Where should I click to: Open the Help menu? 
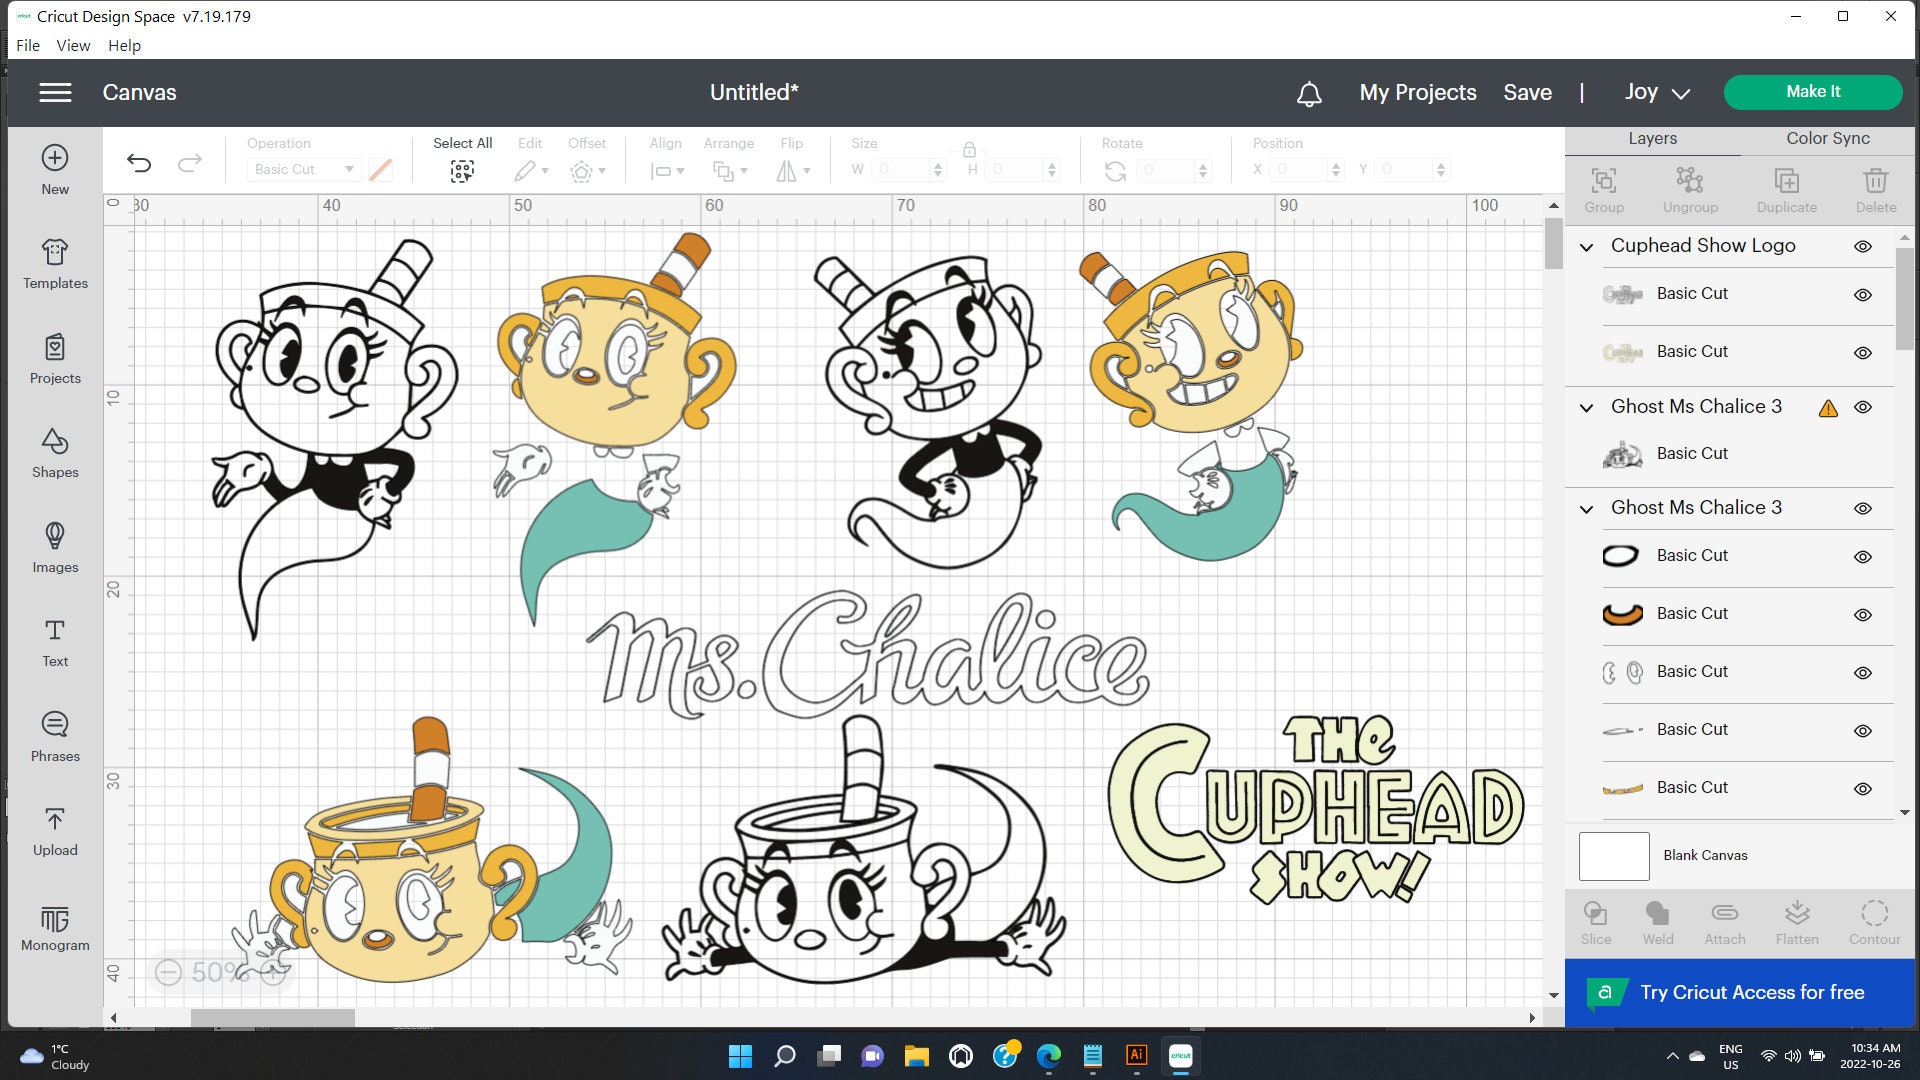(124, 45)
